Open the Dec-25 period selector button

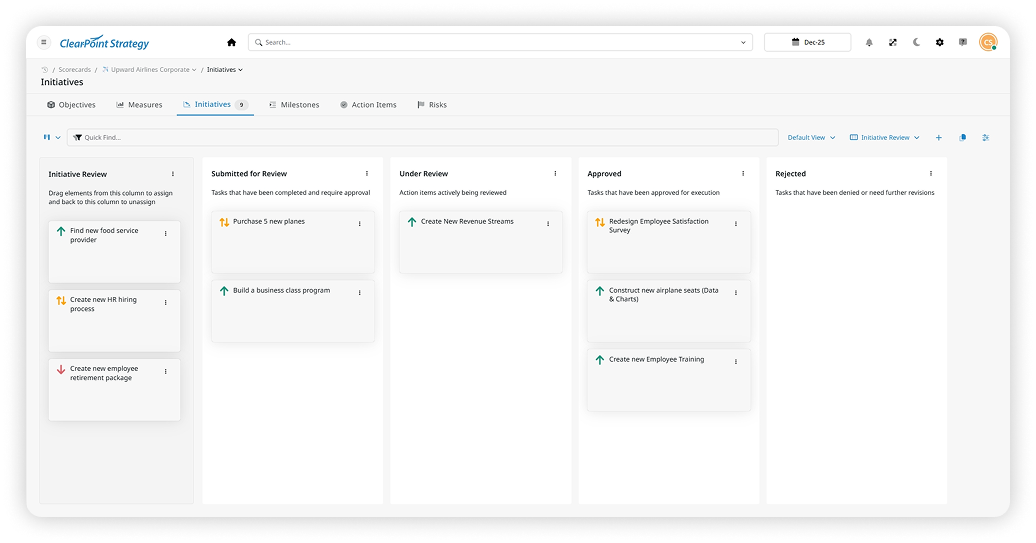coord(807,42)
